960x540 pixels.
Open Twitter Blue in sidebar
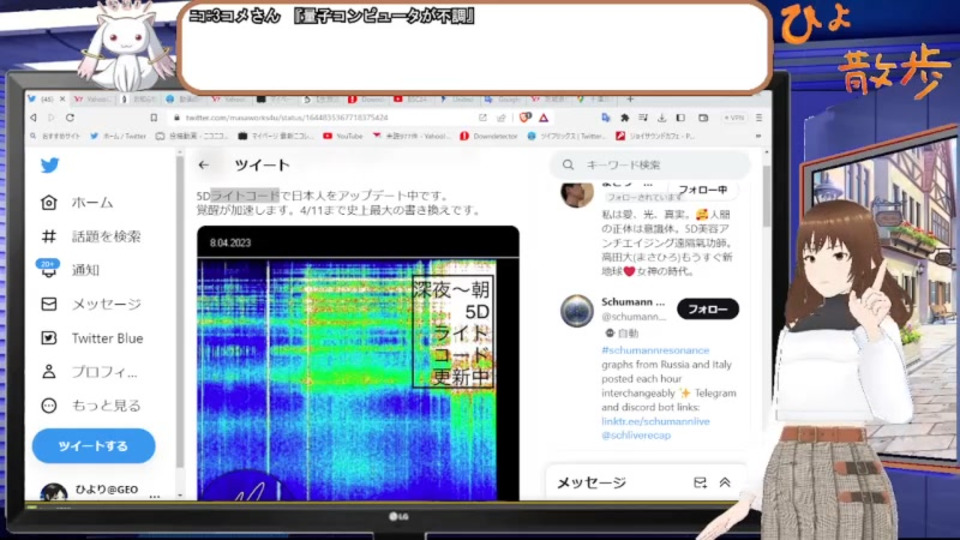92,338
